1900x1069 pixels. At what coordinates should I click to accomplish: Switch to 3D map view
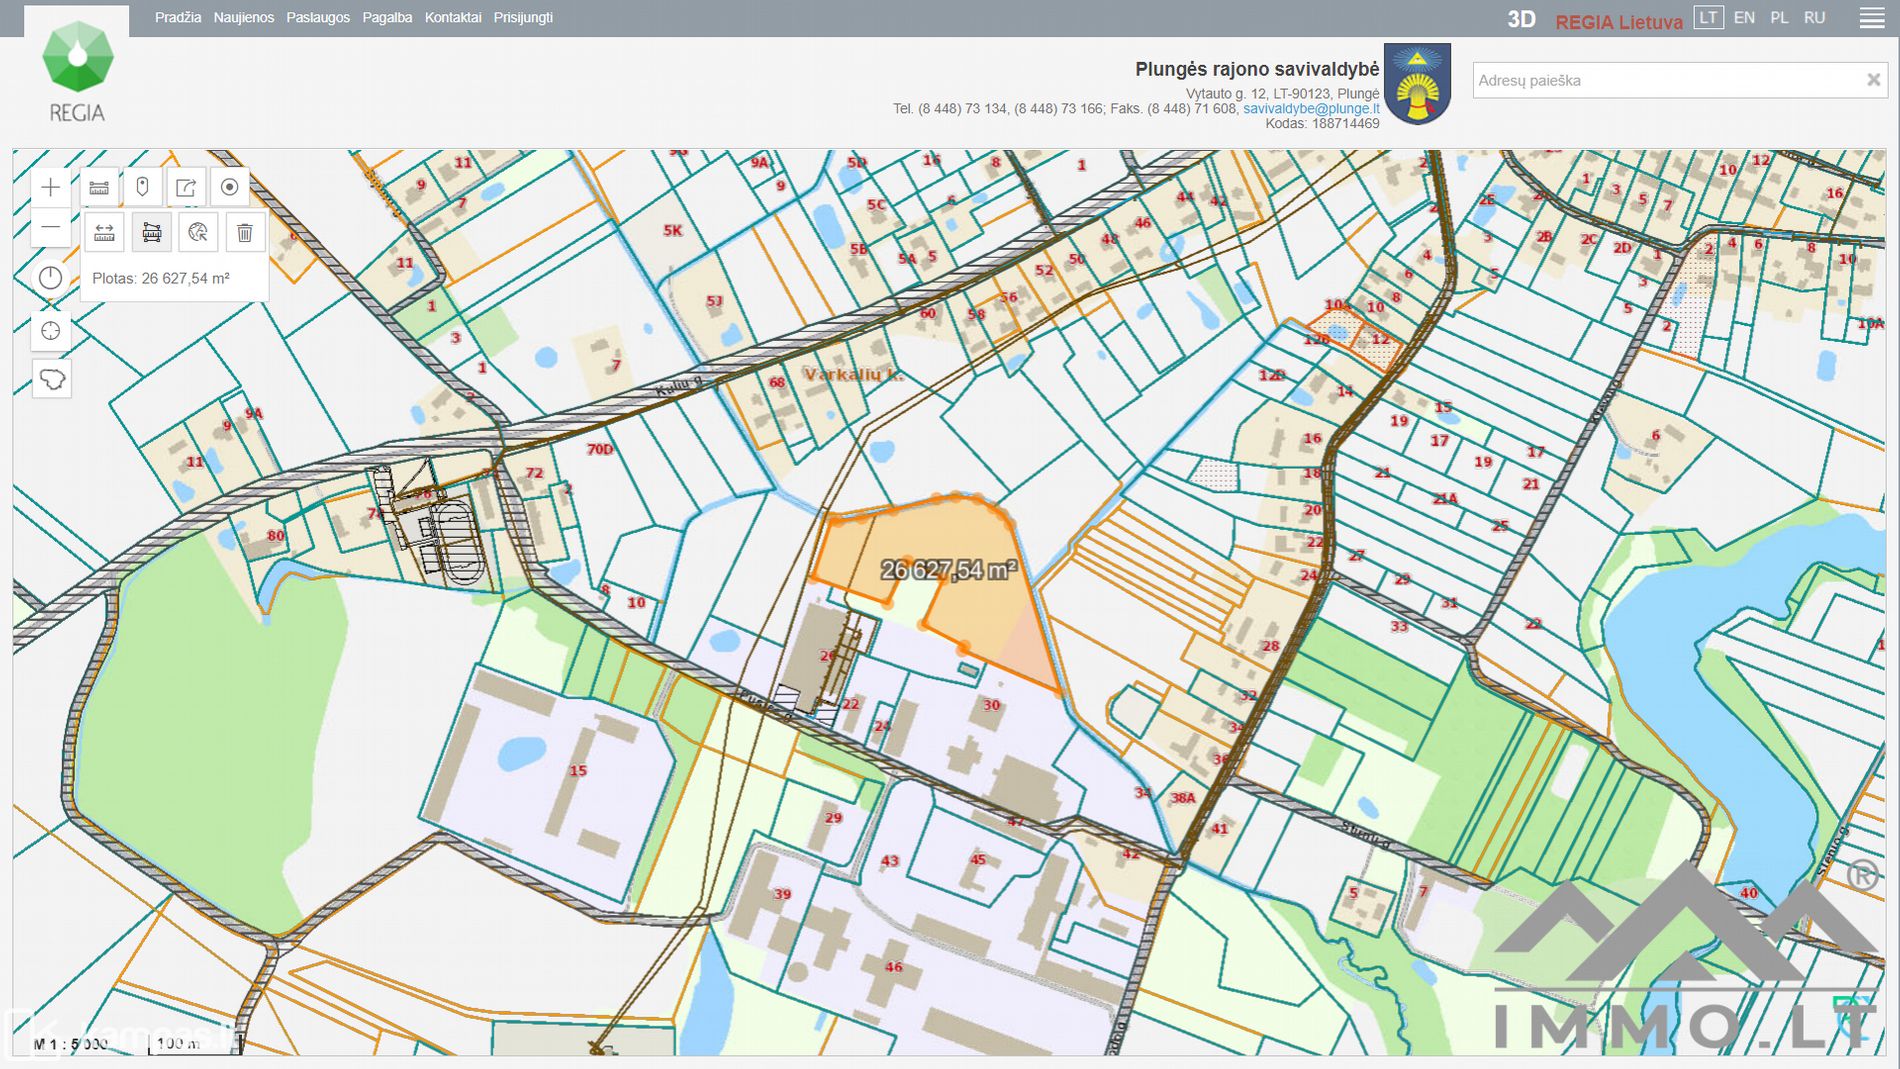click(x=1521, y=19)
